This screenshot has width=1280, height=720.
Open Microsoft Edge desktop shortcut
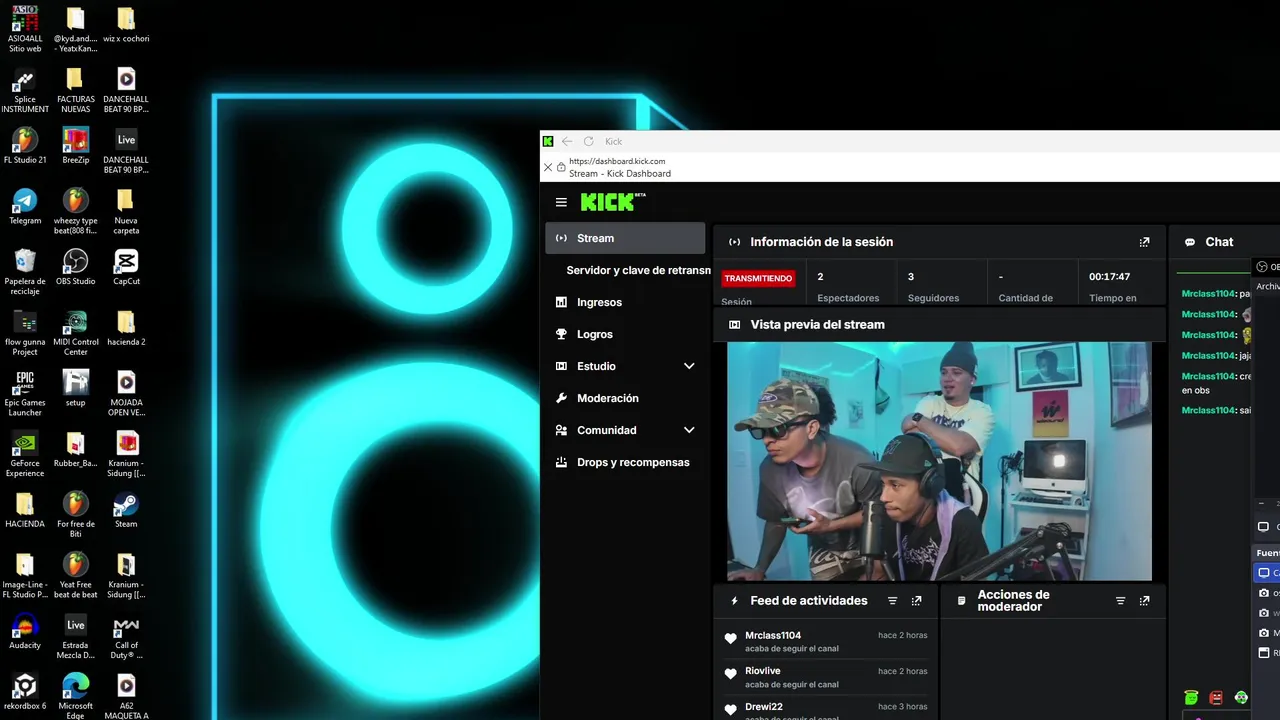point(75,696)
